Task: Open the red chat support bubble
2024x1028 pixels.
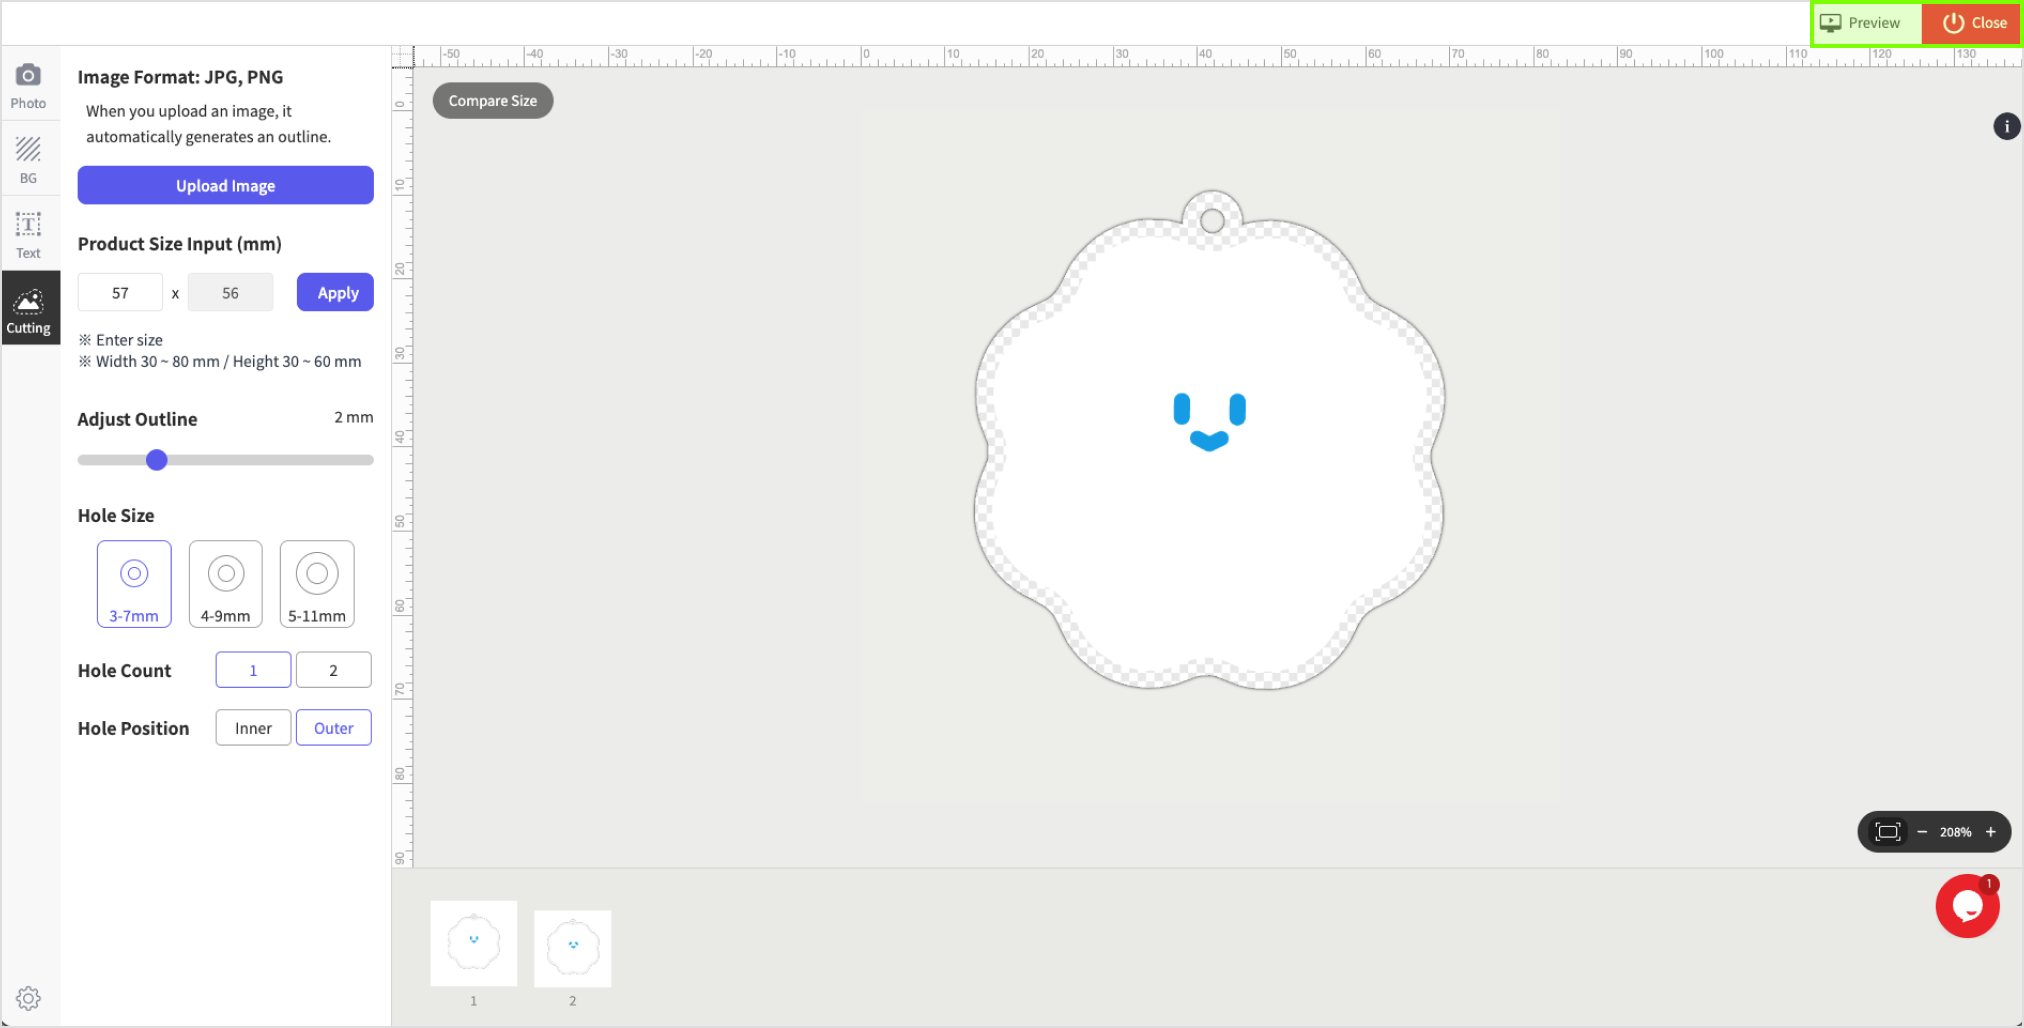Action: (1966, 906)
